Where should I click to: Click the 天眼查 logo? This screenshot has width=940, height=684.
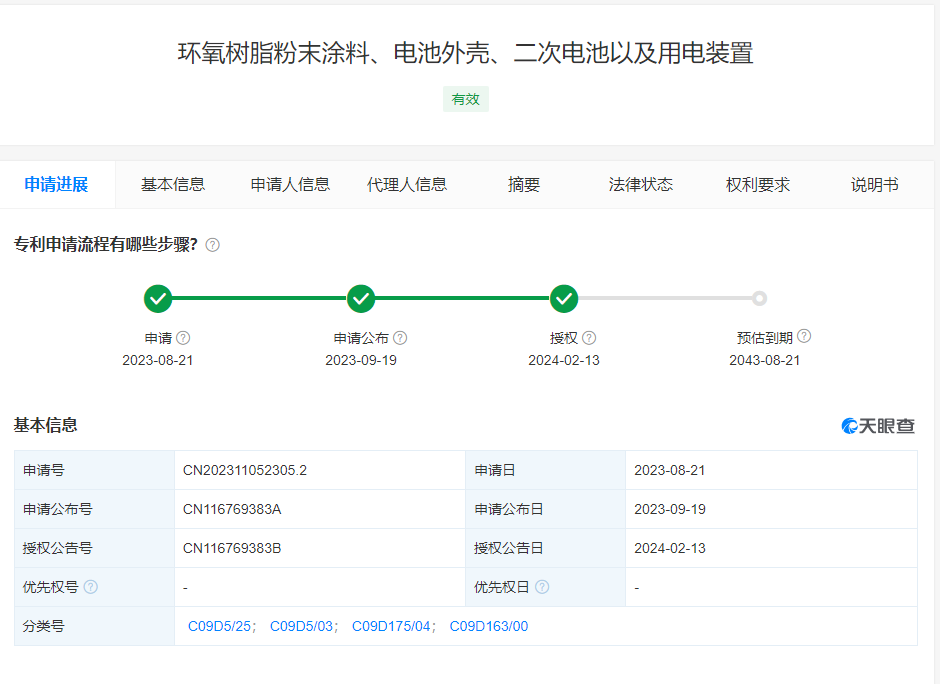878,426
